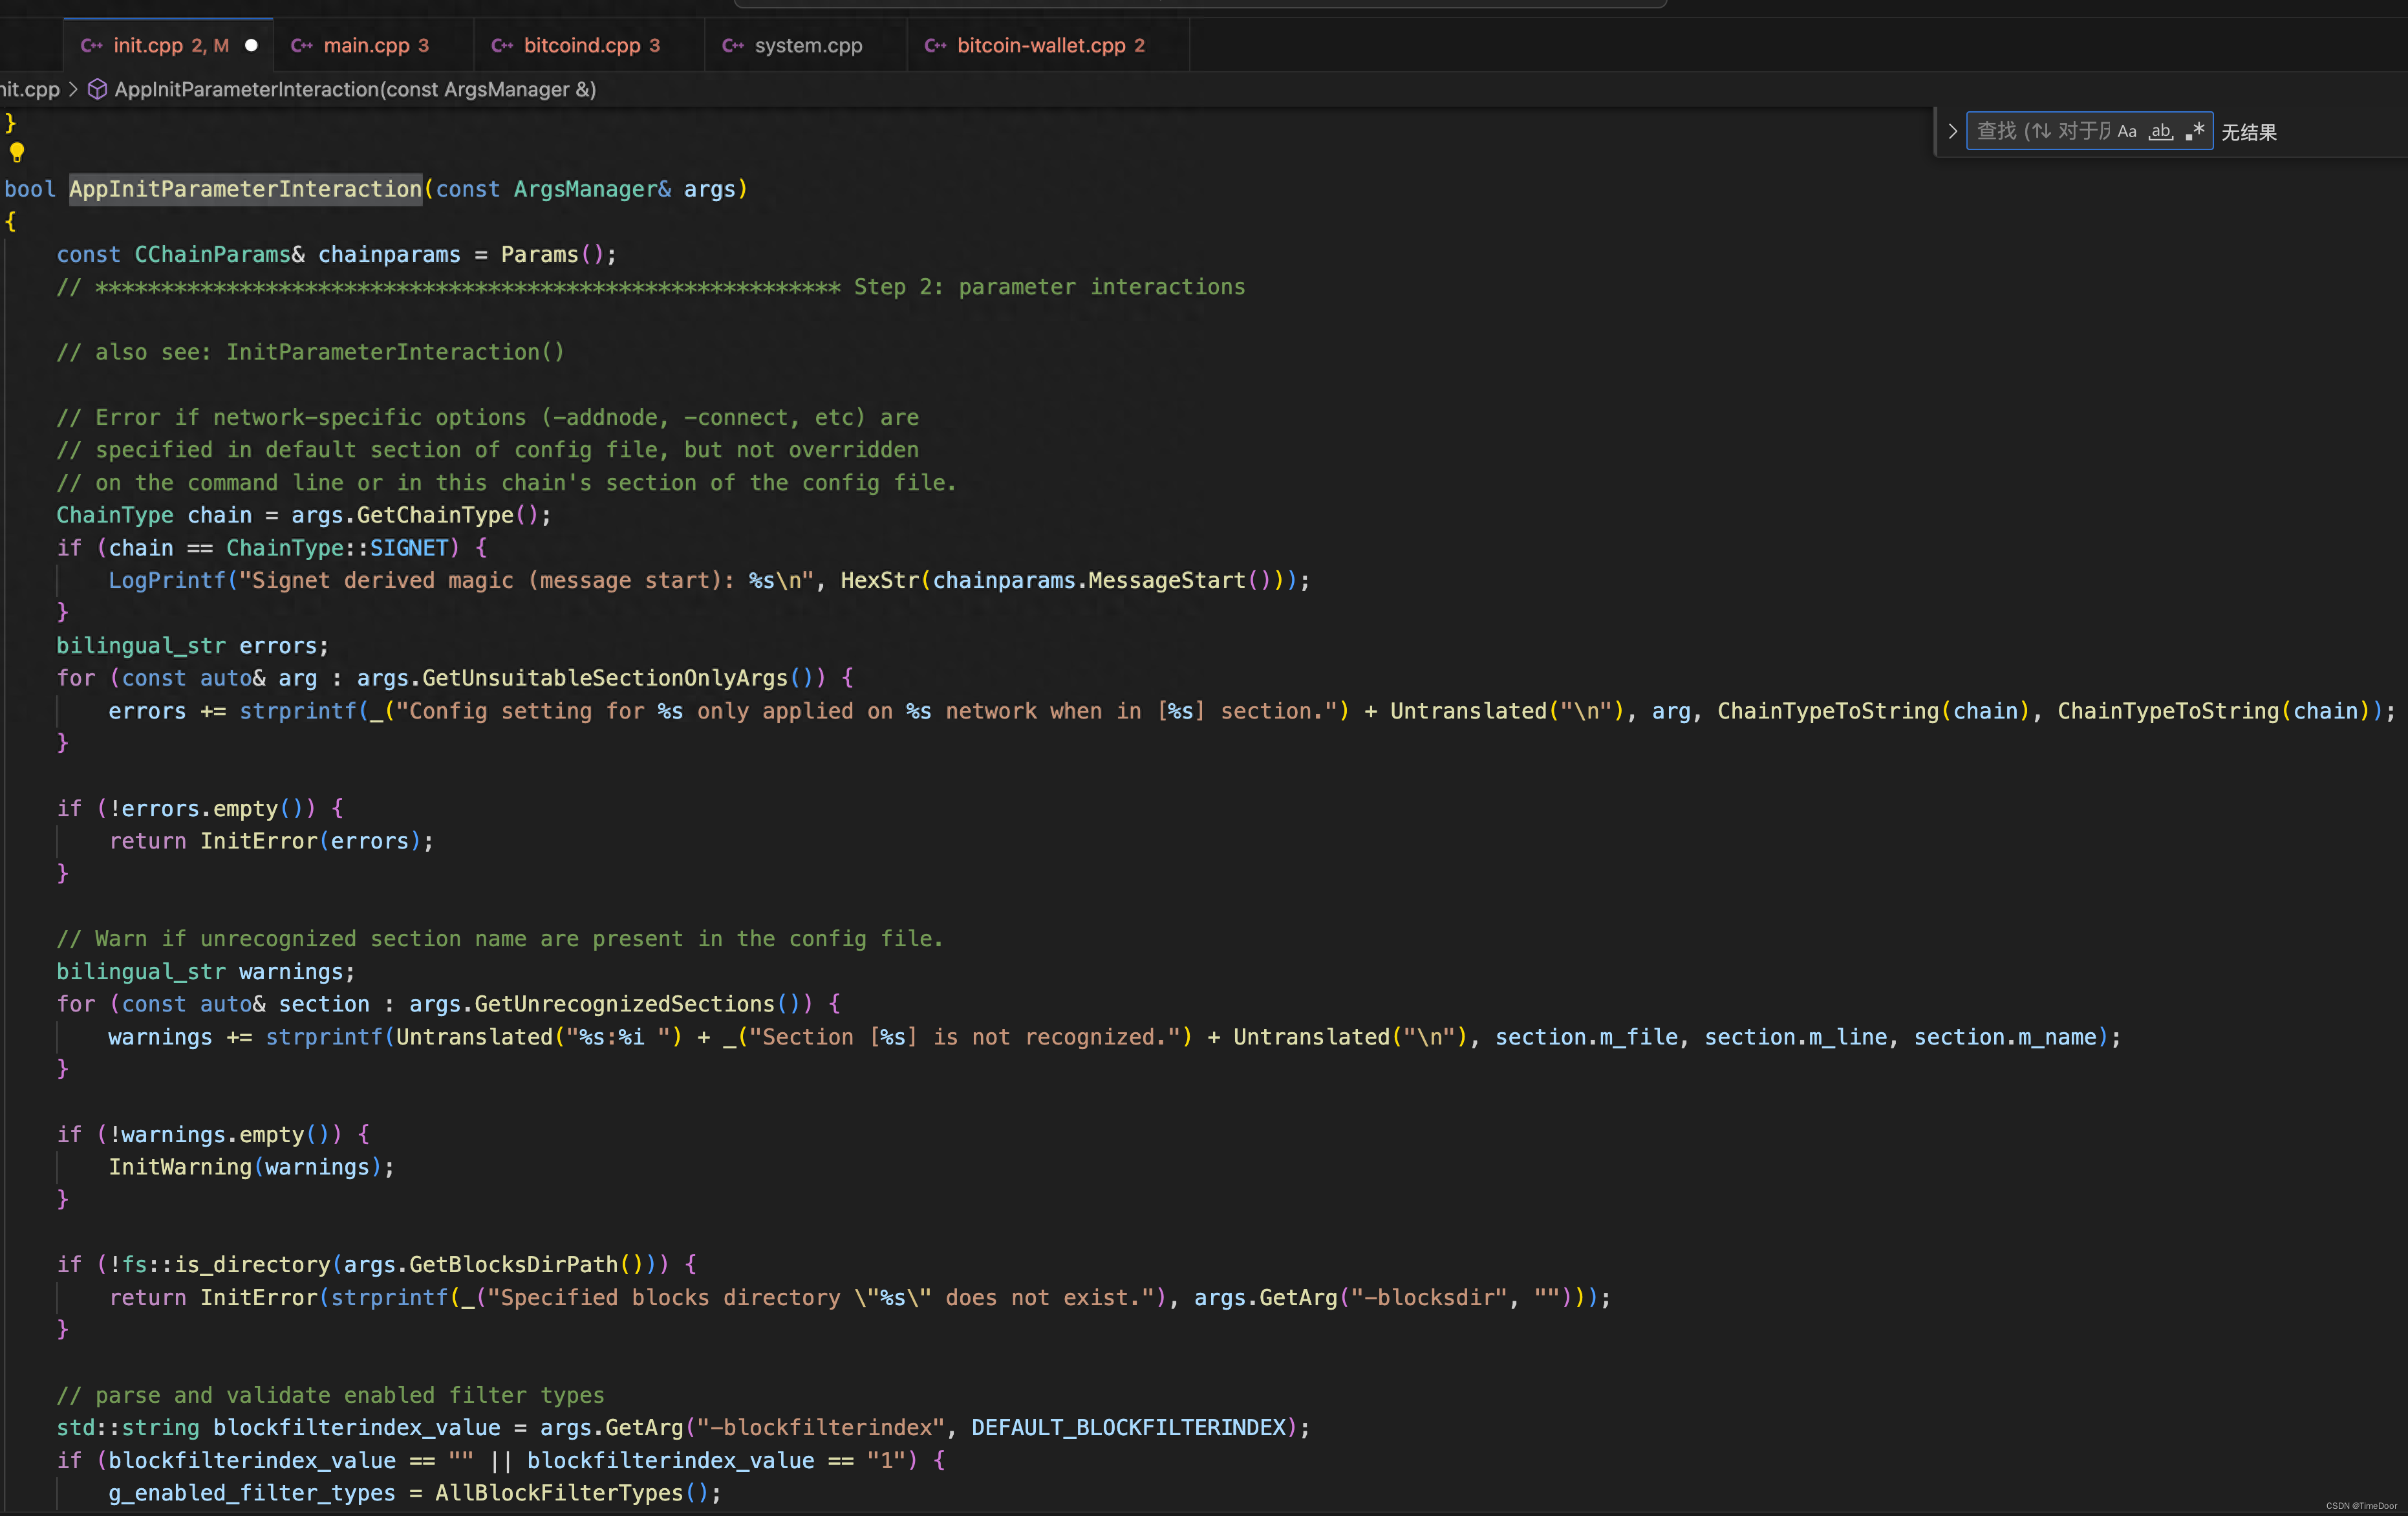Click the C++ file icon on the bitcoin-wallet.cpp tab

coord(935,45)
